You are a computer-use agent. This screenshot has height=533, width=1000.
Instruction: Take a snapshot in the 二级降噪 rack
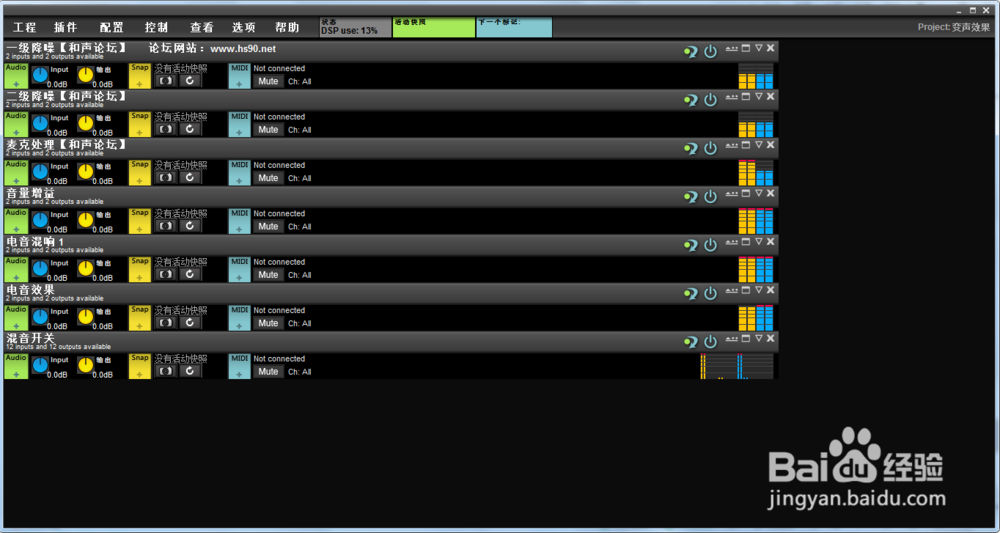point(165,129)
